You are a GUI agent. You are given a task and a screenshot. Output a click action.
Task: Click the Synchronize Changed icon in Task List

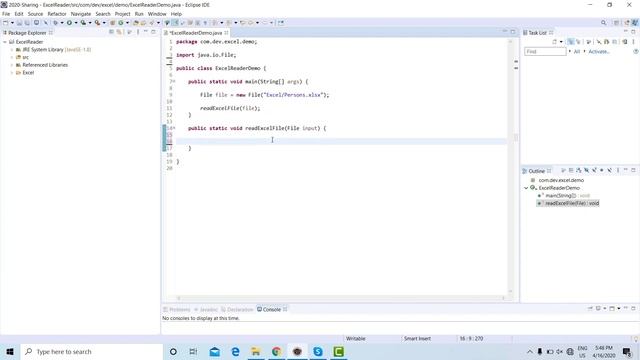[624, 42]
